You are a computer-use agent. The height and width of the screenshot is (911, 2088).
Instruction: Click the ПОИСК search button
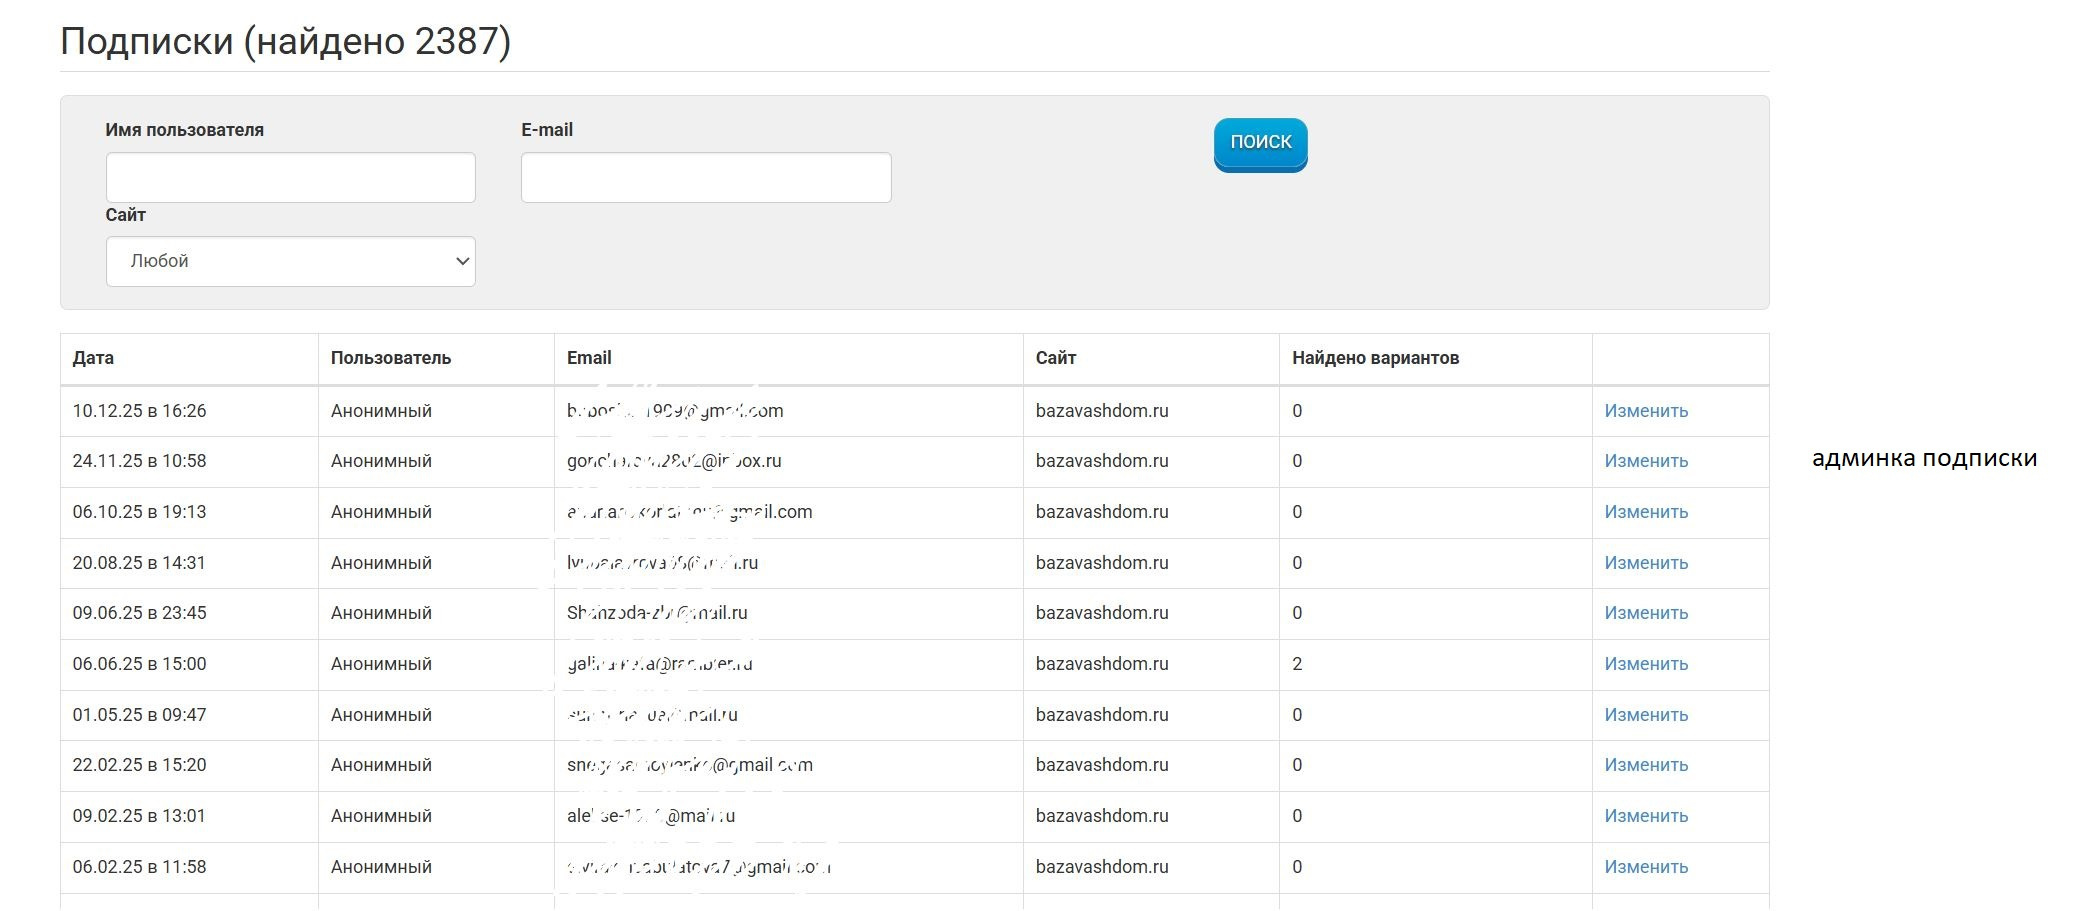click(x=1260, y=144)
